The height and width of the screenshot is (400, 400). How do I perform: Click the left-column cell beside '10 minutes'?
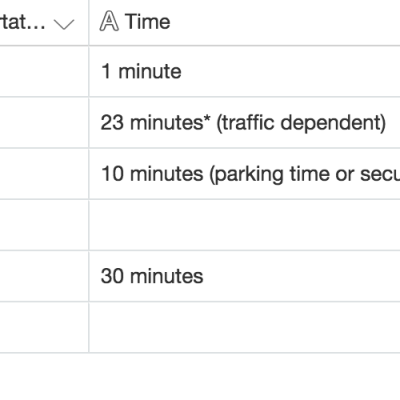click(44, 174)
